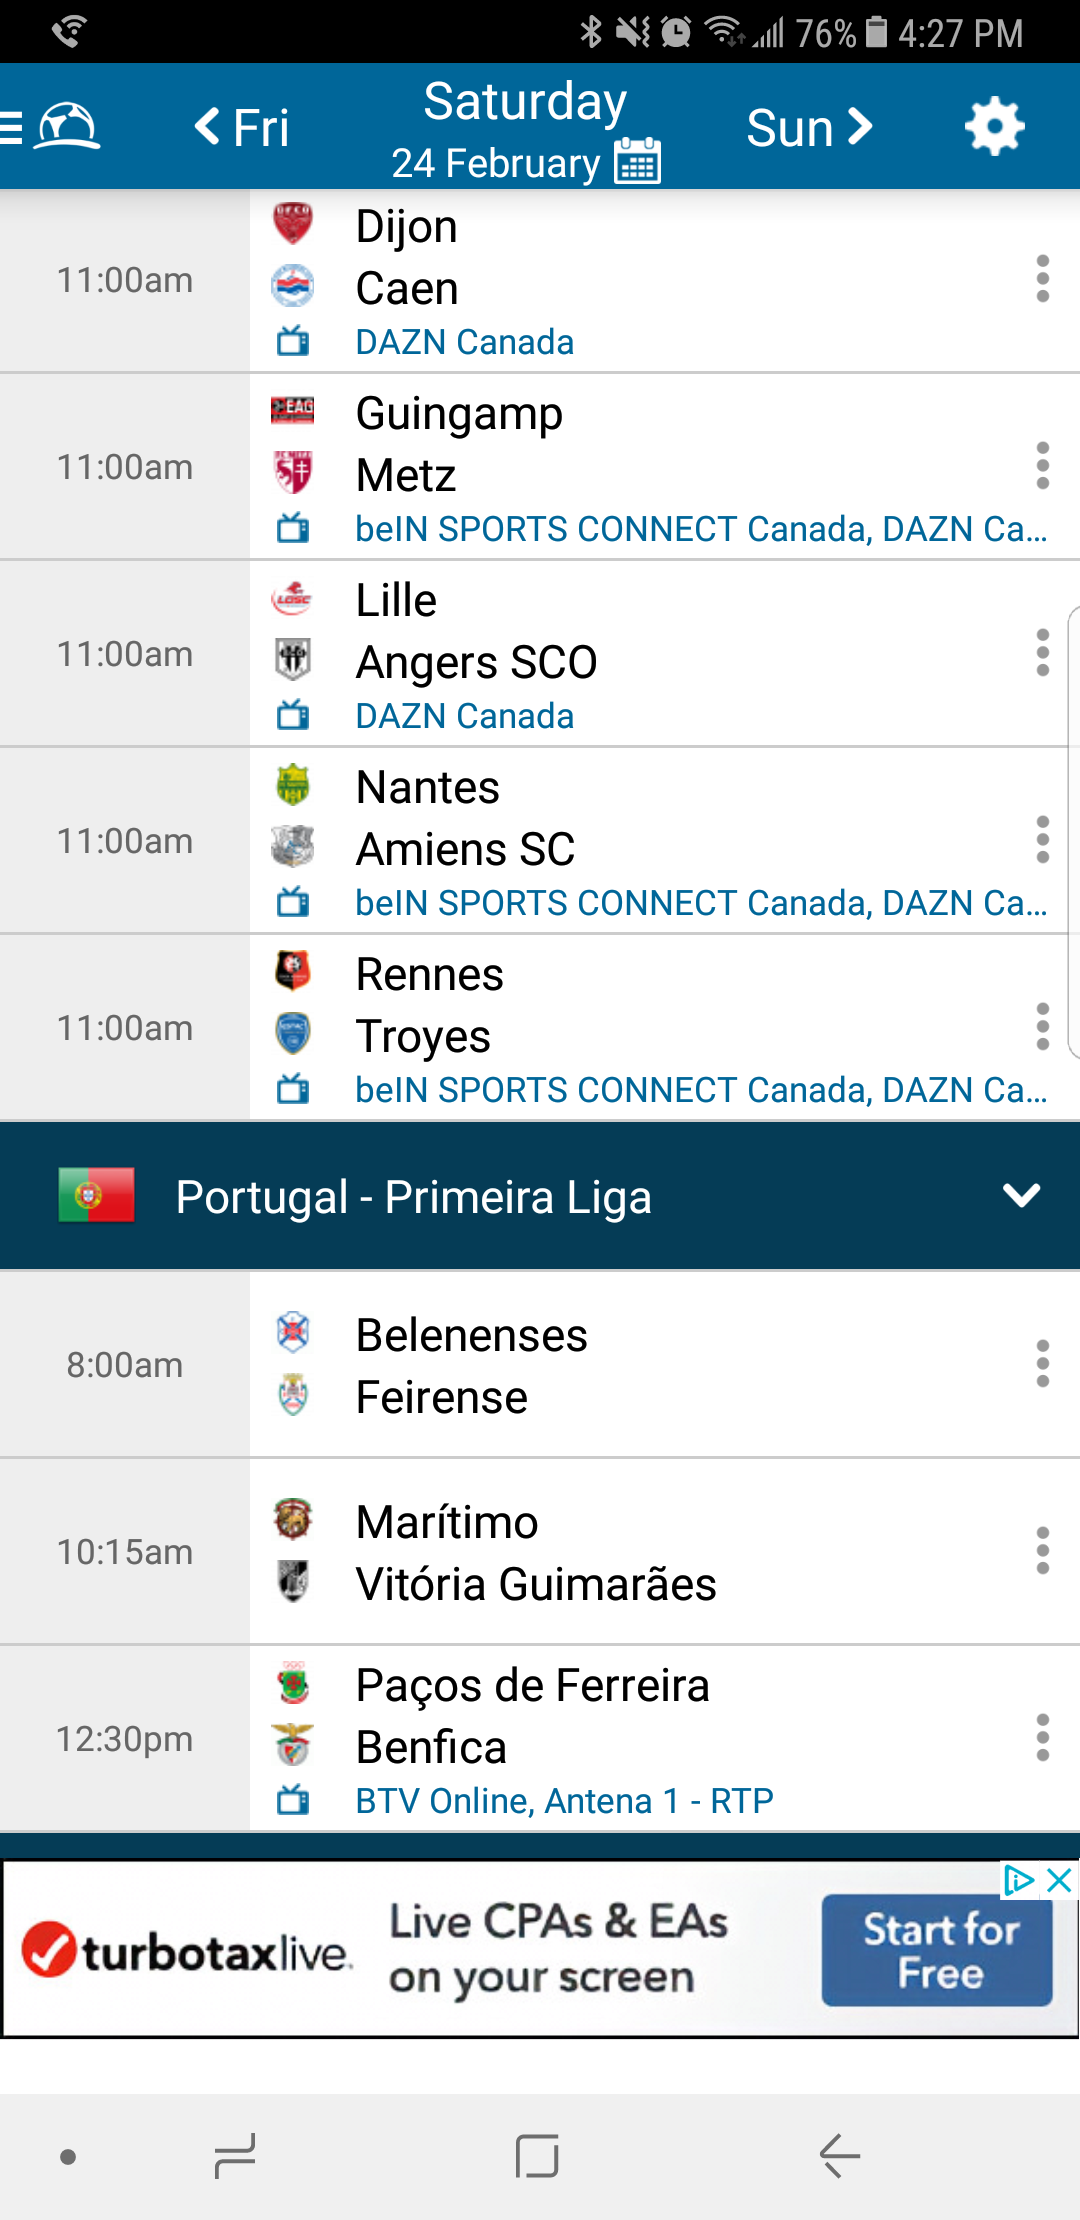Open the BTV Online, Antena 1 - RTP link
Viewport: 1080px width, 2220px height.
[x=564, y=1801]
